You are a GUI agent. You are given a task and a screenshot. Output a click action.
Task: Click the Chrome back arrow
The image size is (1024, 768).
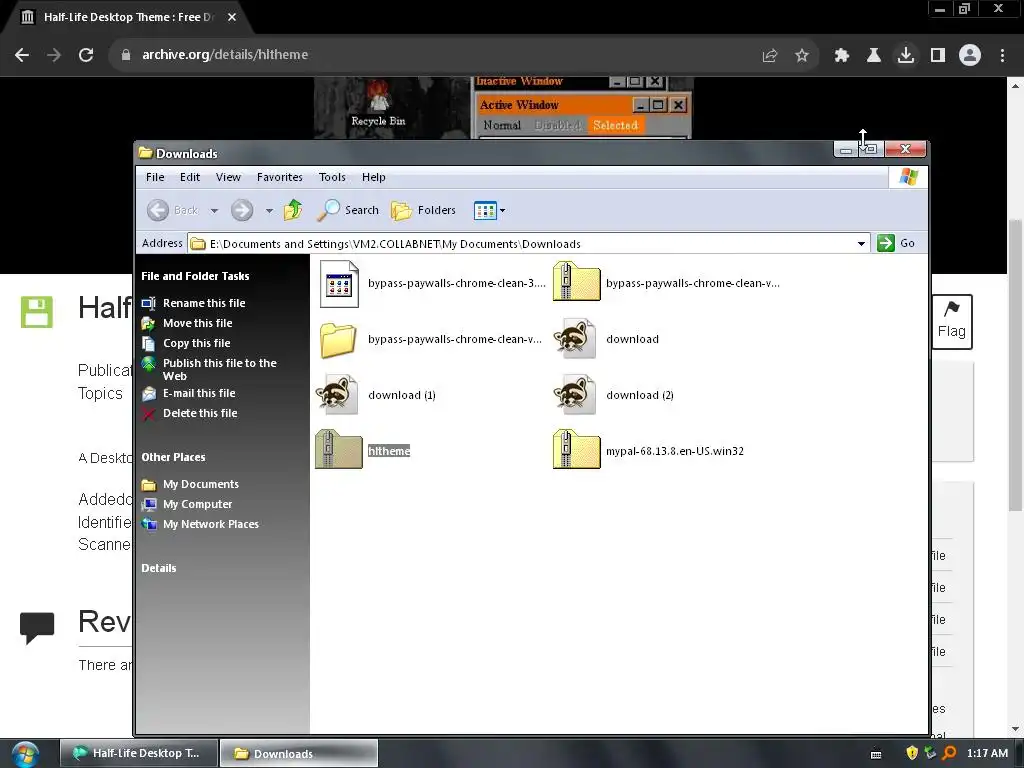pyautogui.click(x=22, y=55)
